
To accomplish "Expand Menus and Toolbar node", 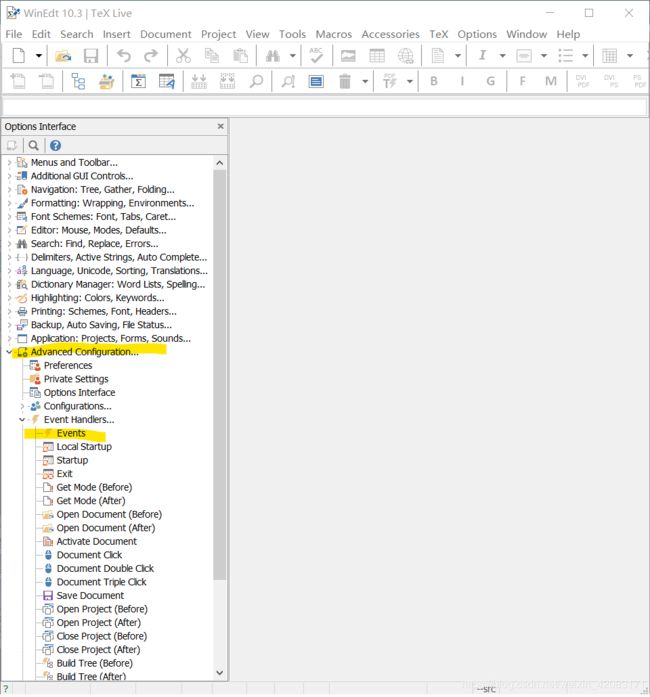I will (x=9, y=163).
